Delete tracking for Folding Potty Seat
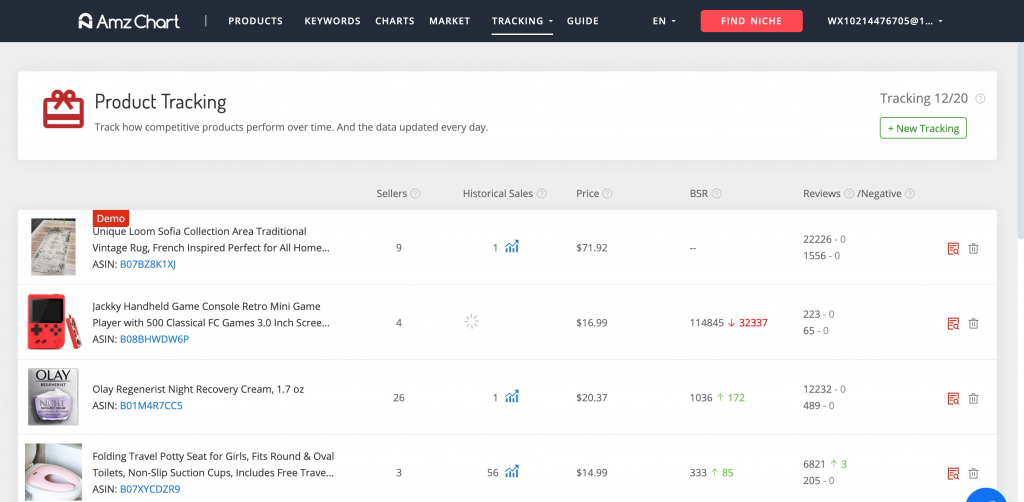 [973, 473]
